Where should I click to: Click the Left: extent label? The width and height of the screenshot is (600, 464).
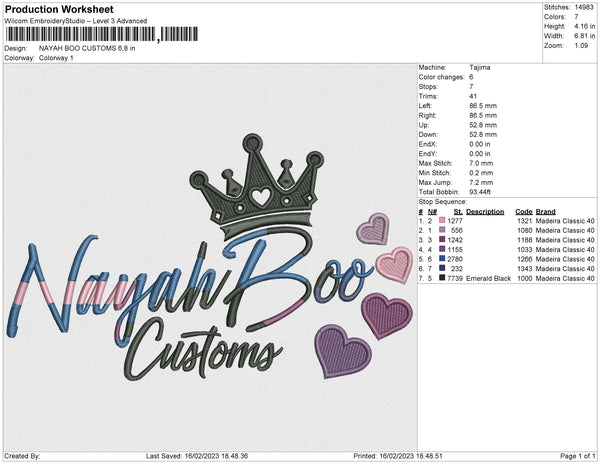425,106
